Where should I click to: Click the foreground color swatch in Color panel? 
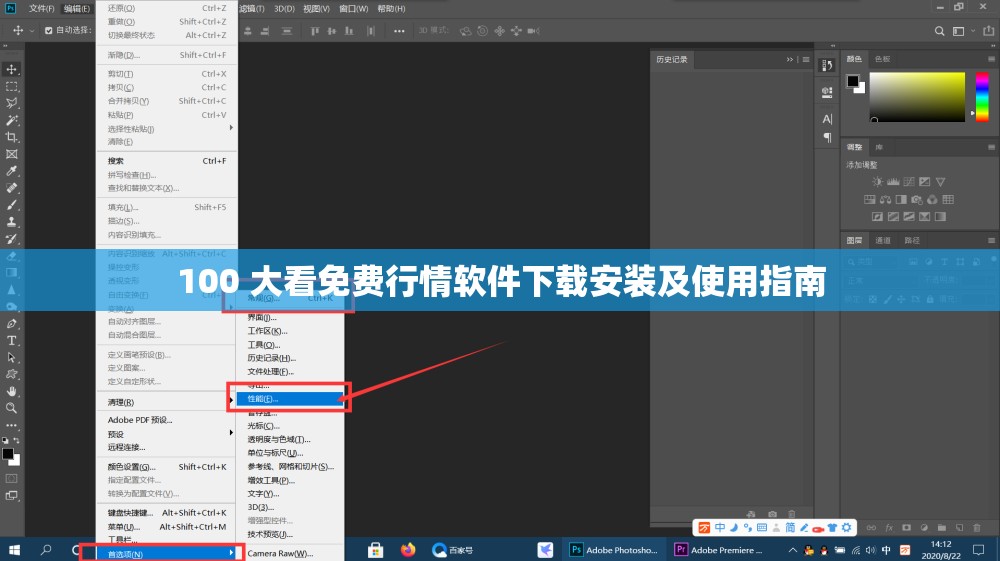click(x=853, y=81)
